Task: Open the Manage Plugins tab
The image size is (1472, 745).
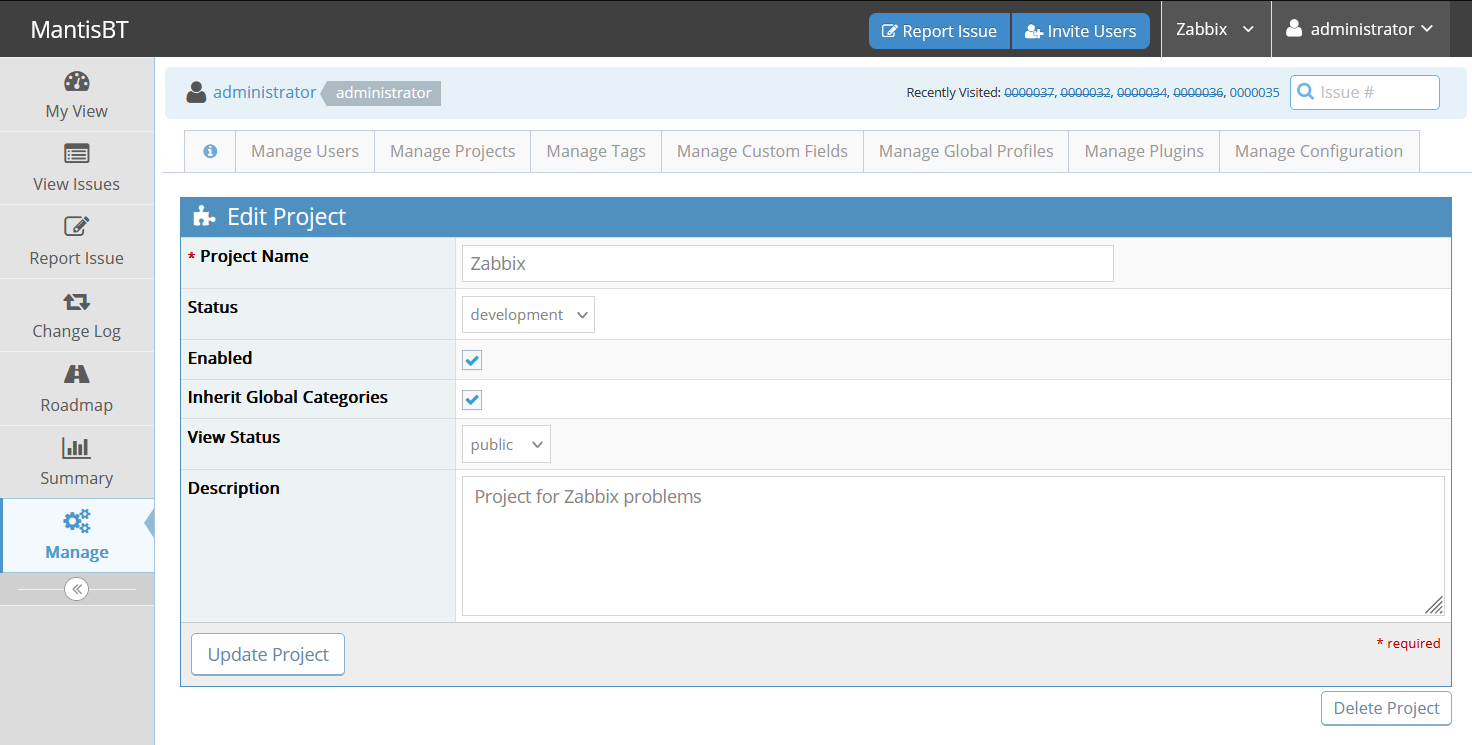Action: tap(1144, 151)
